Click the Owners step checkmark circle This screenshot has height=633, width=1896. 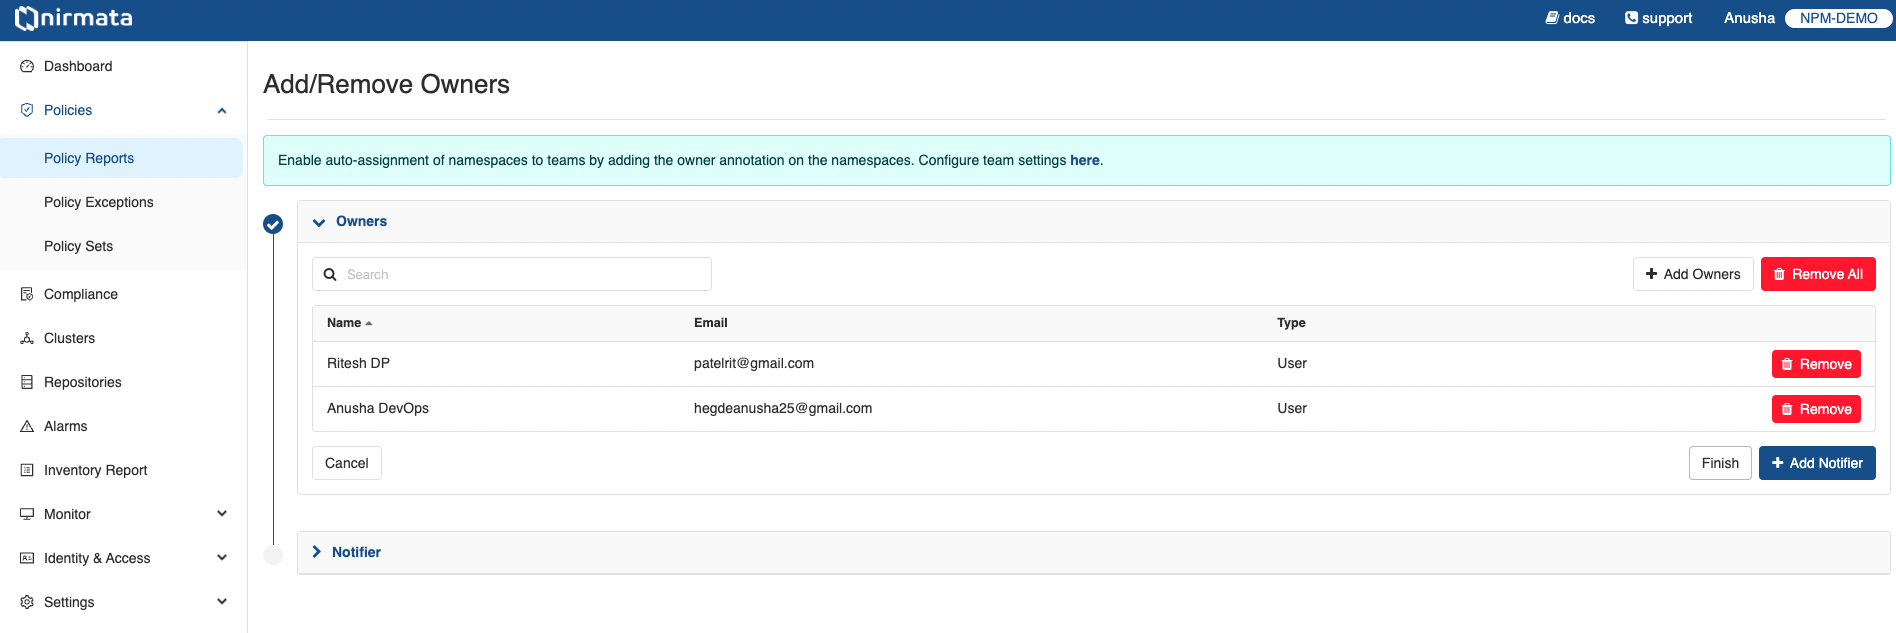[x=273, y=224]
